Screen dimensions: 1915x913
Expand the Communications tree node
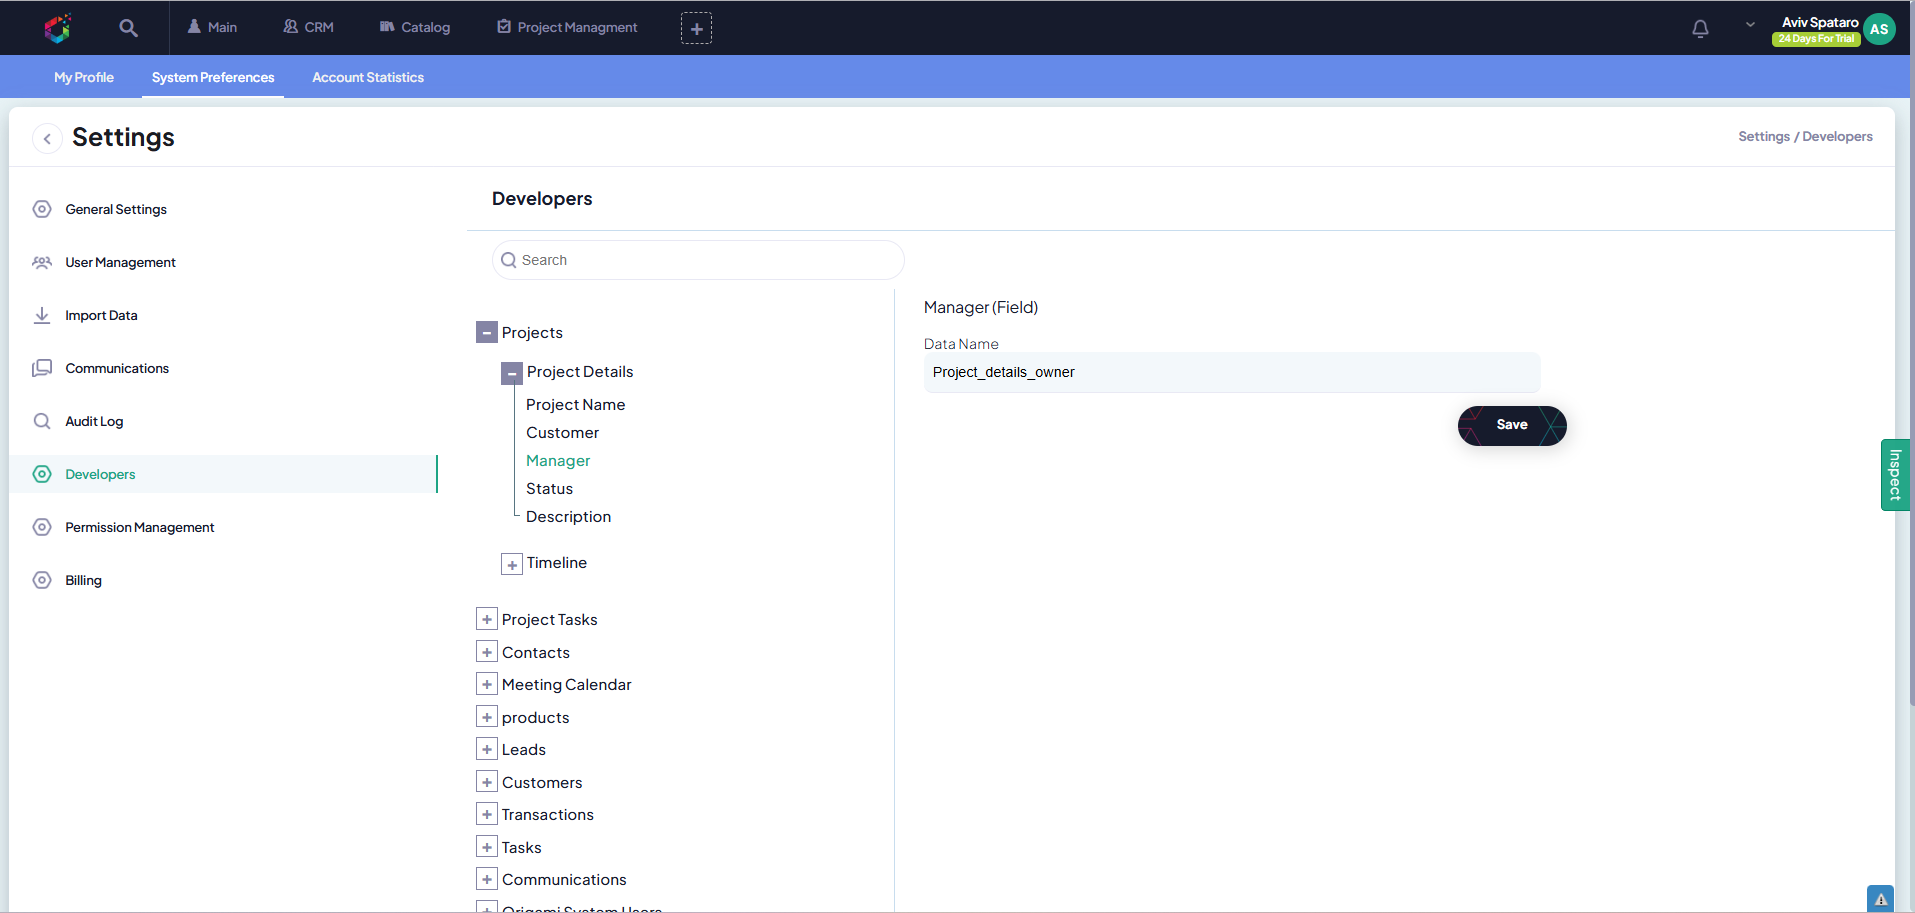pos(487,879)
